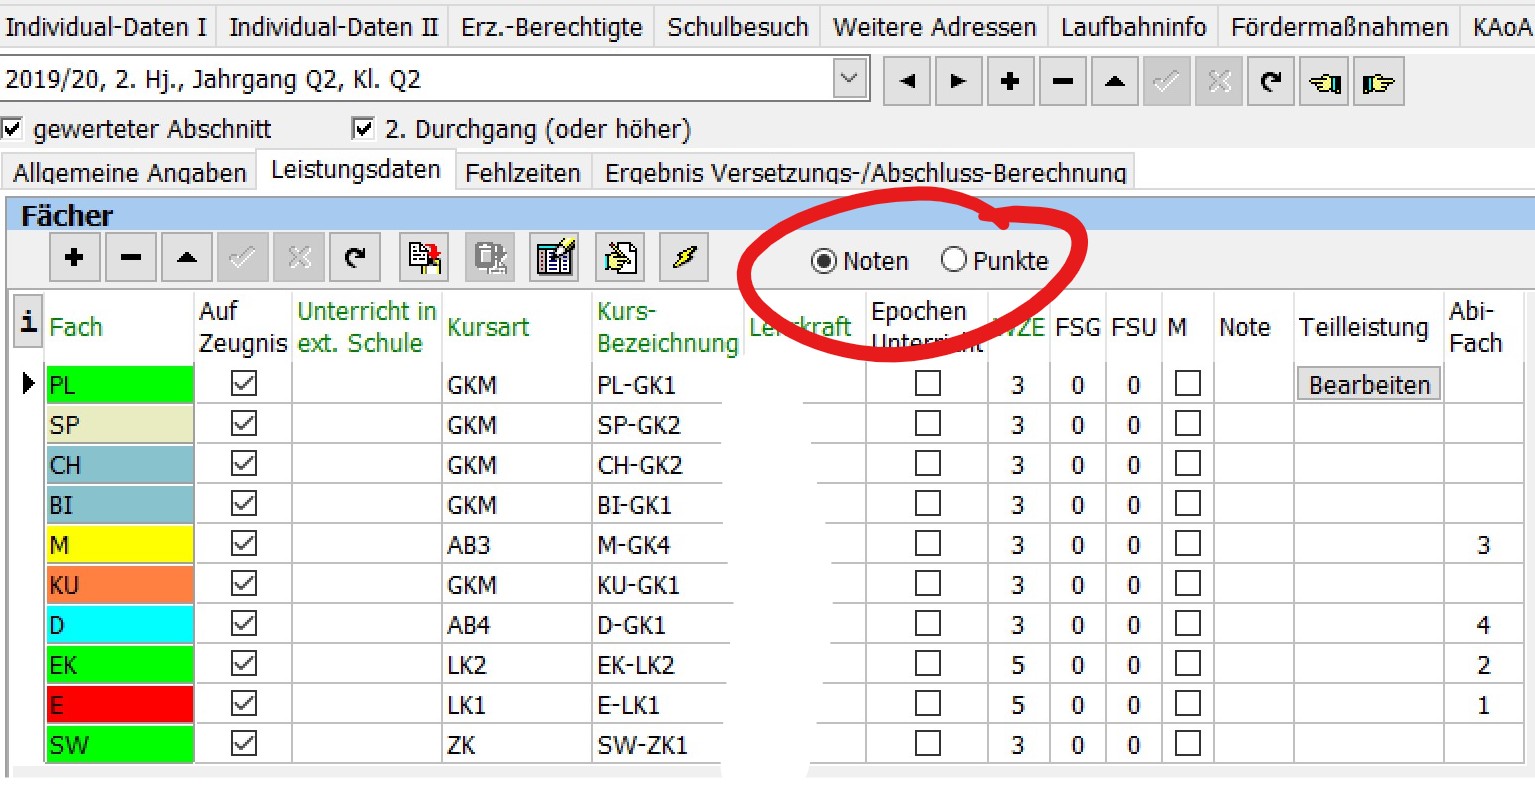Switch to the Fehlzeiten tab
The height and width of the screenshot is (801, 1535).
(522, 172)
